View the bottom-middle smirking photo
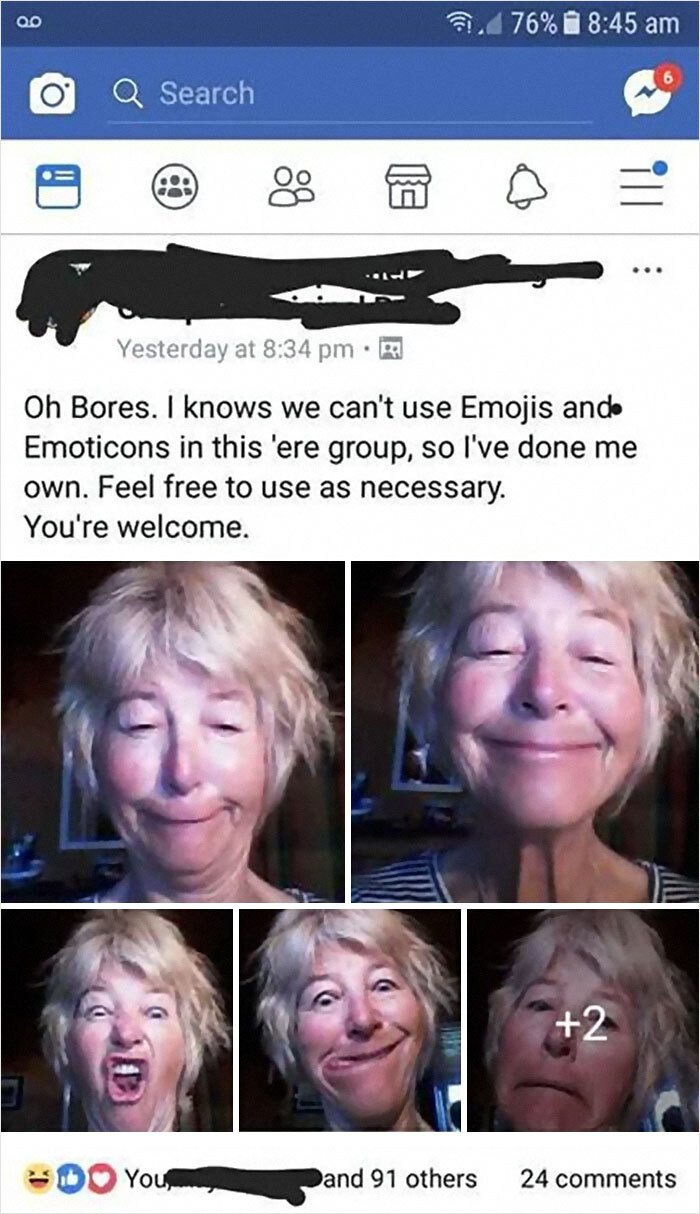 350,1019
